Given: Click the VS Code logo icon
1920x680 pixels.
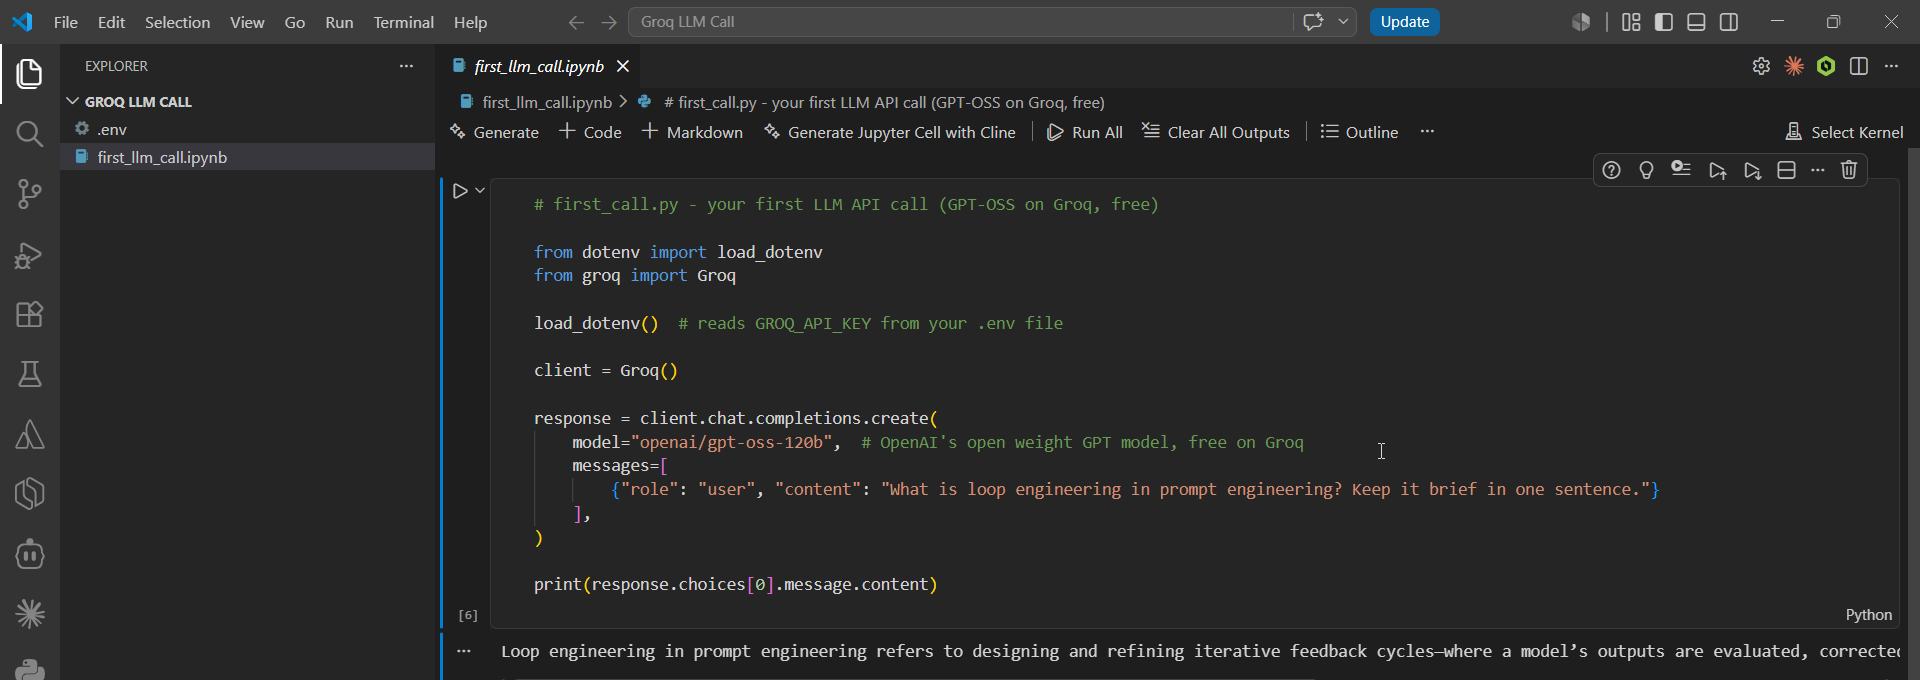Looking at the screenshot, I should click(22, 22).
